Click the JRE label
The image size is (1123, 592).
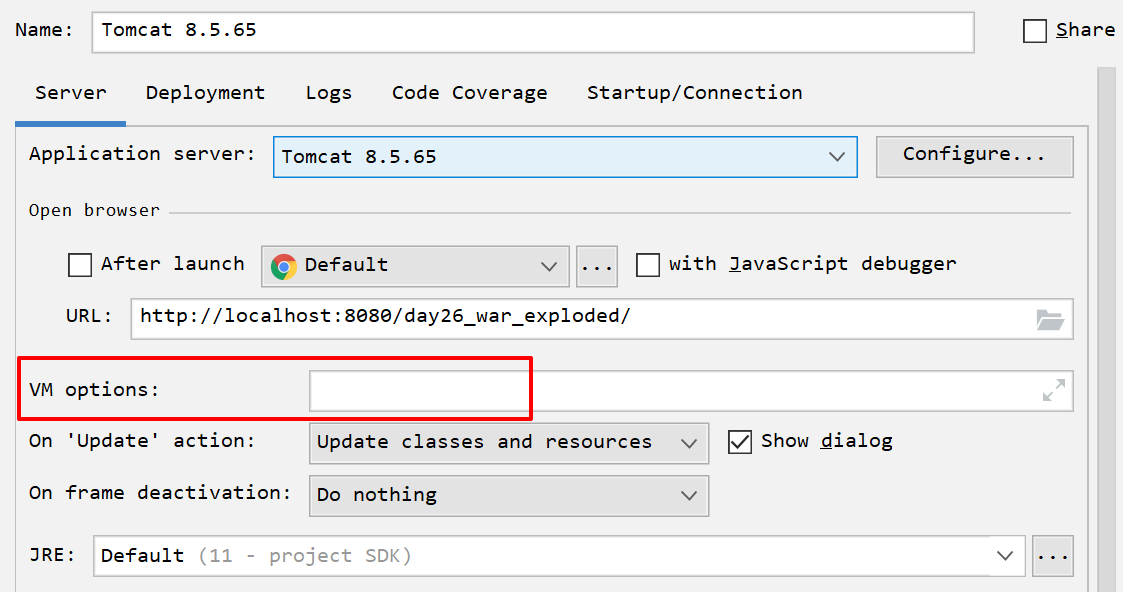pos(52,555)
